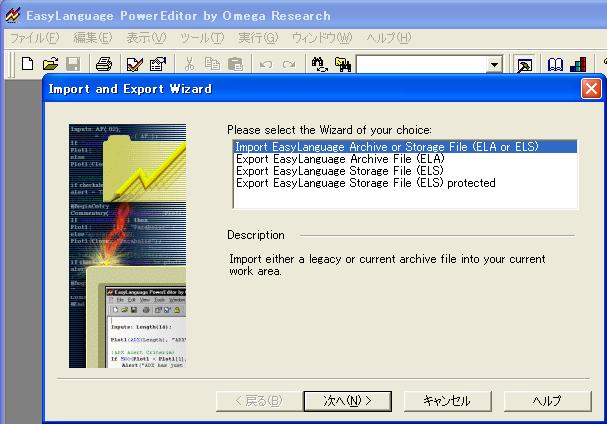Close the Import and Export Wizard dialog
This screenshot has width=607, height=425.
pyautogui.click(x=591, y=89)
